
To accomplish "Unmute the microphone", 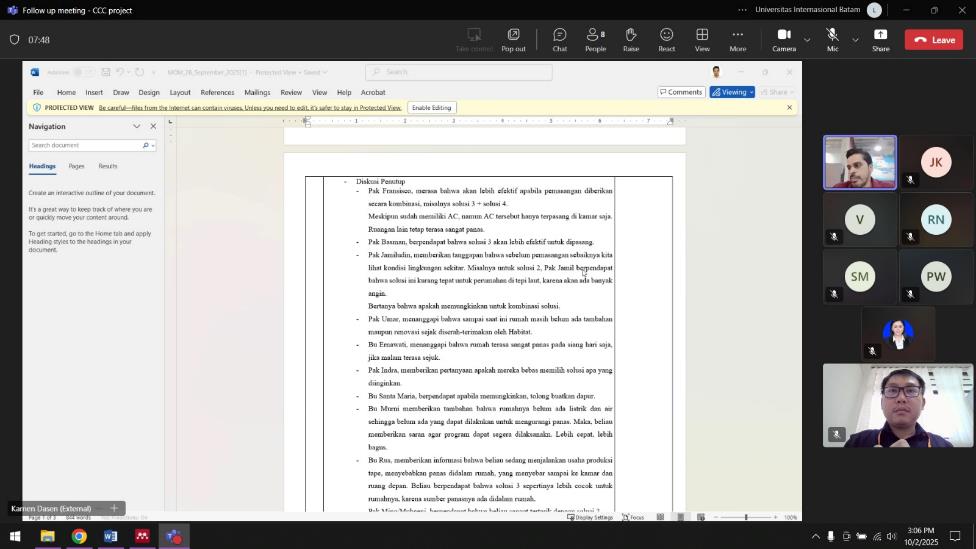I will coord(831,39).
